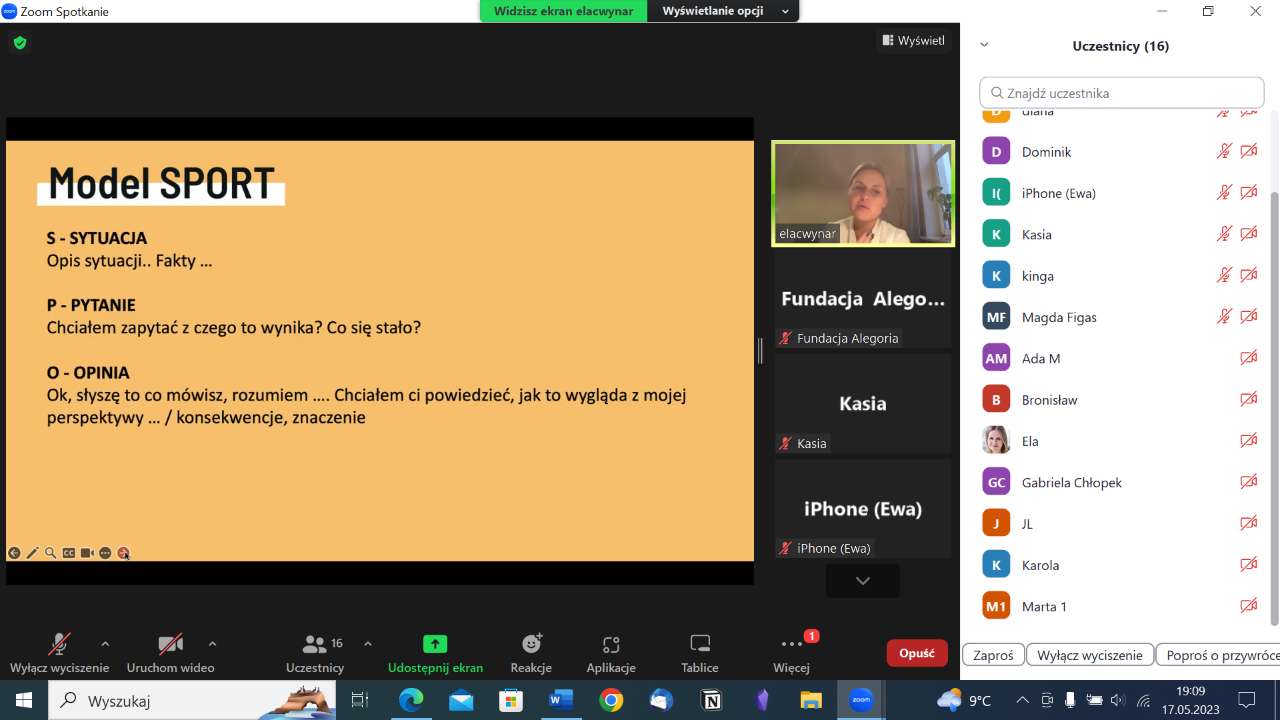Image resolution: width=1280 pixels, height=720 pixels.
Task: Open the Reakcje emoji icon
Action: coord(531,644)
